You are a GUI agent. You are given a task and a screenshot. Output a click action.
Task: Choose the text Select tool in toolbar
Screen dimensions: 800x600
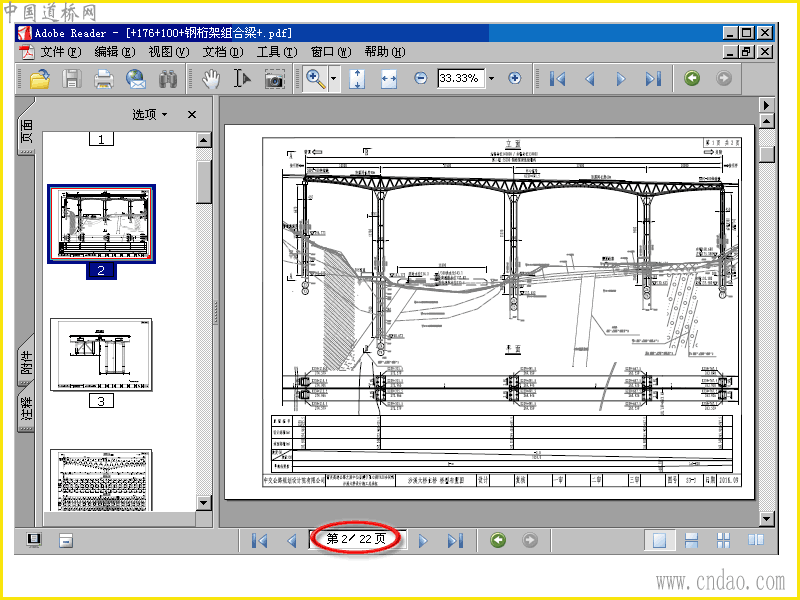coord(242,79)
